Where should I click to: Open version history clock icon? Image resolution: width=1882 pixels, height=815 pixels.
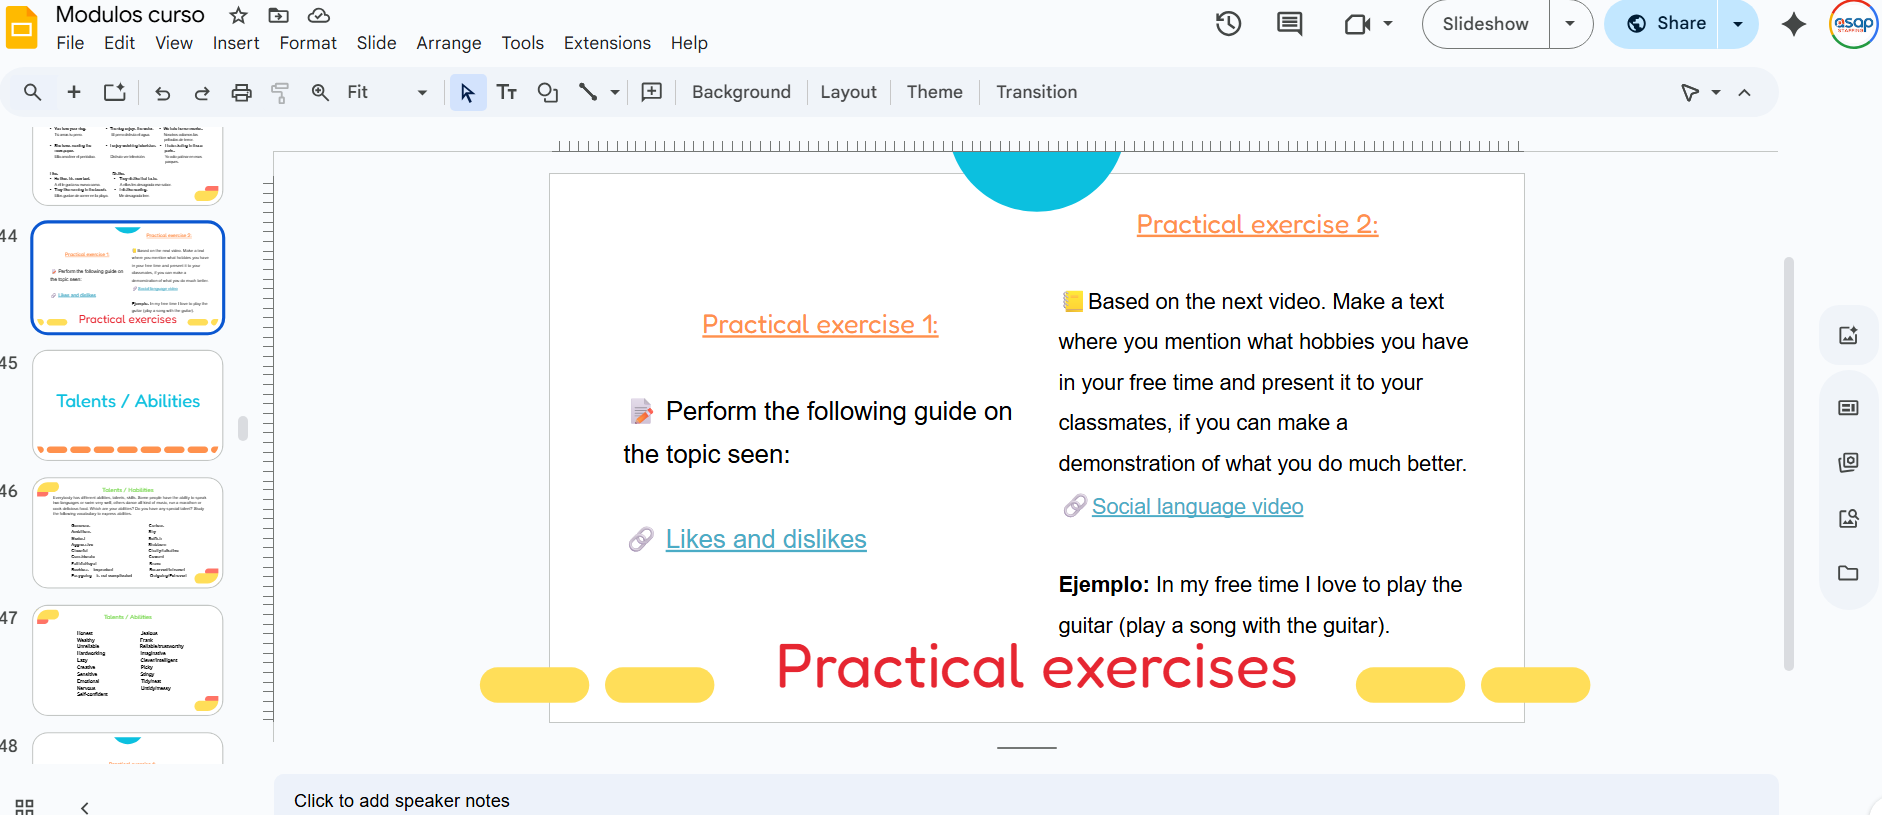point(1228,24)
